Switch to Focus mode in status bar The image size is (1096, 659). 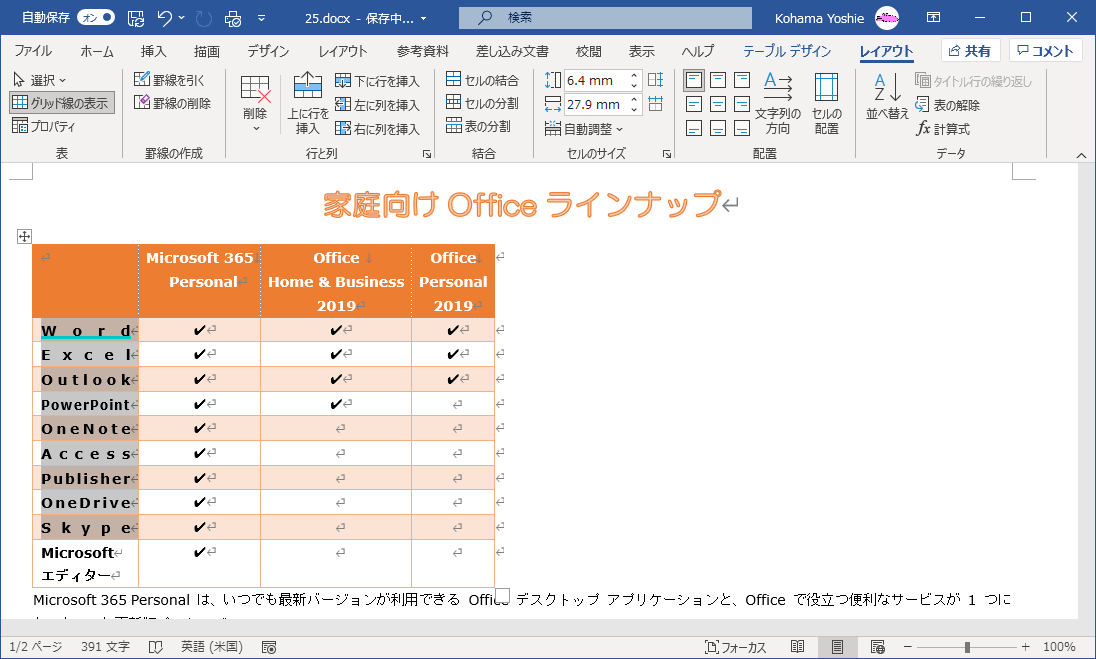pos(735,647)
